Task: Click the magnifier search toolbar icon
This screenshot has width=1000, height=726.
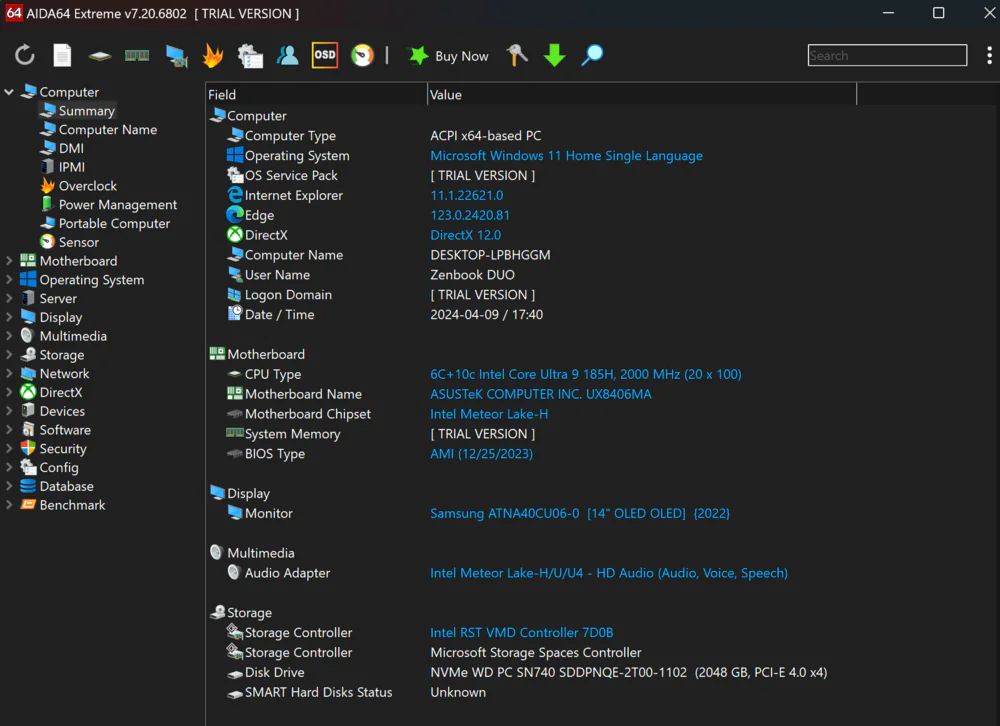Action: (592, 56)
